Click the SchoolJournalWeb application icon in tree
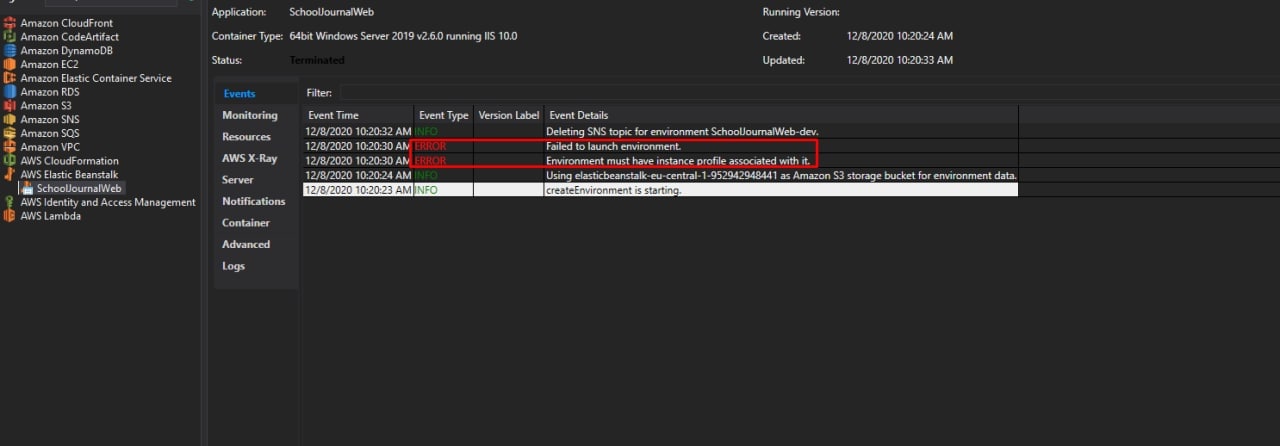The height and width of the screenshot is (446, 1280). 27,188
